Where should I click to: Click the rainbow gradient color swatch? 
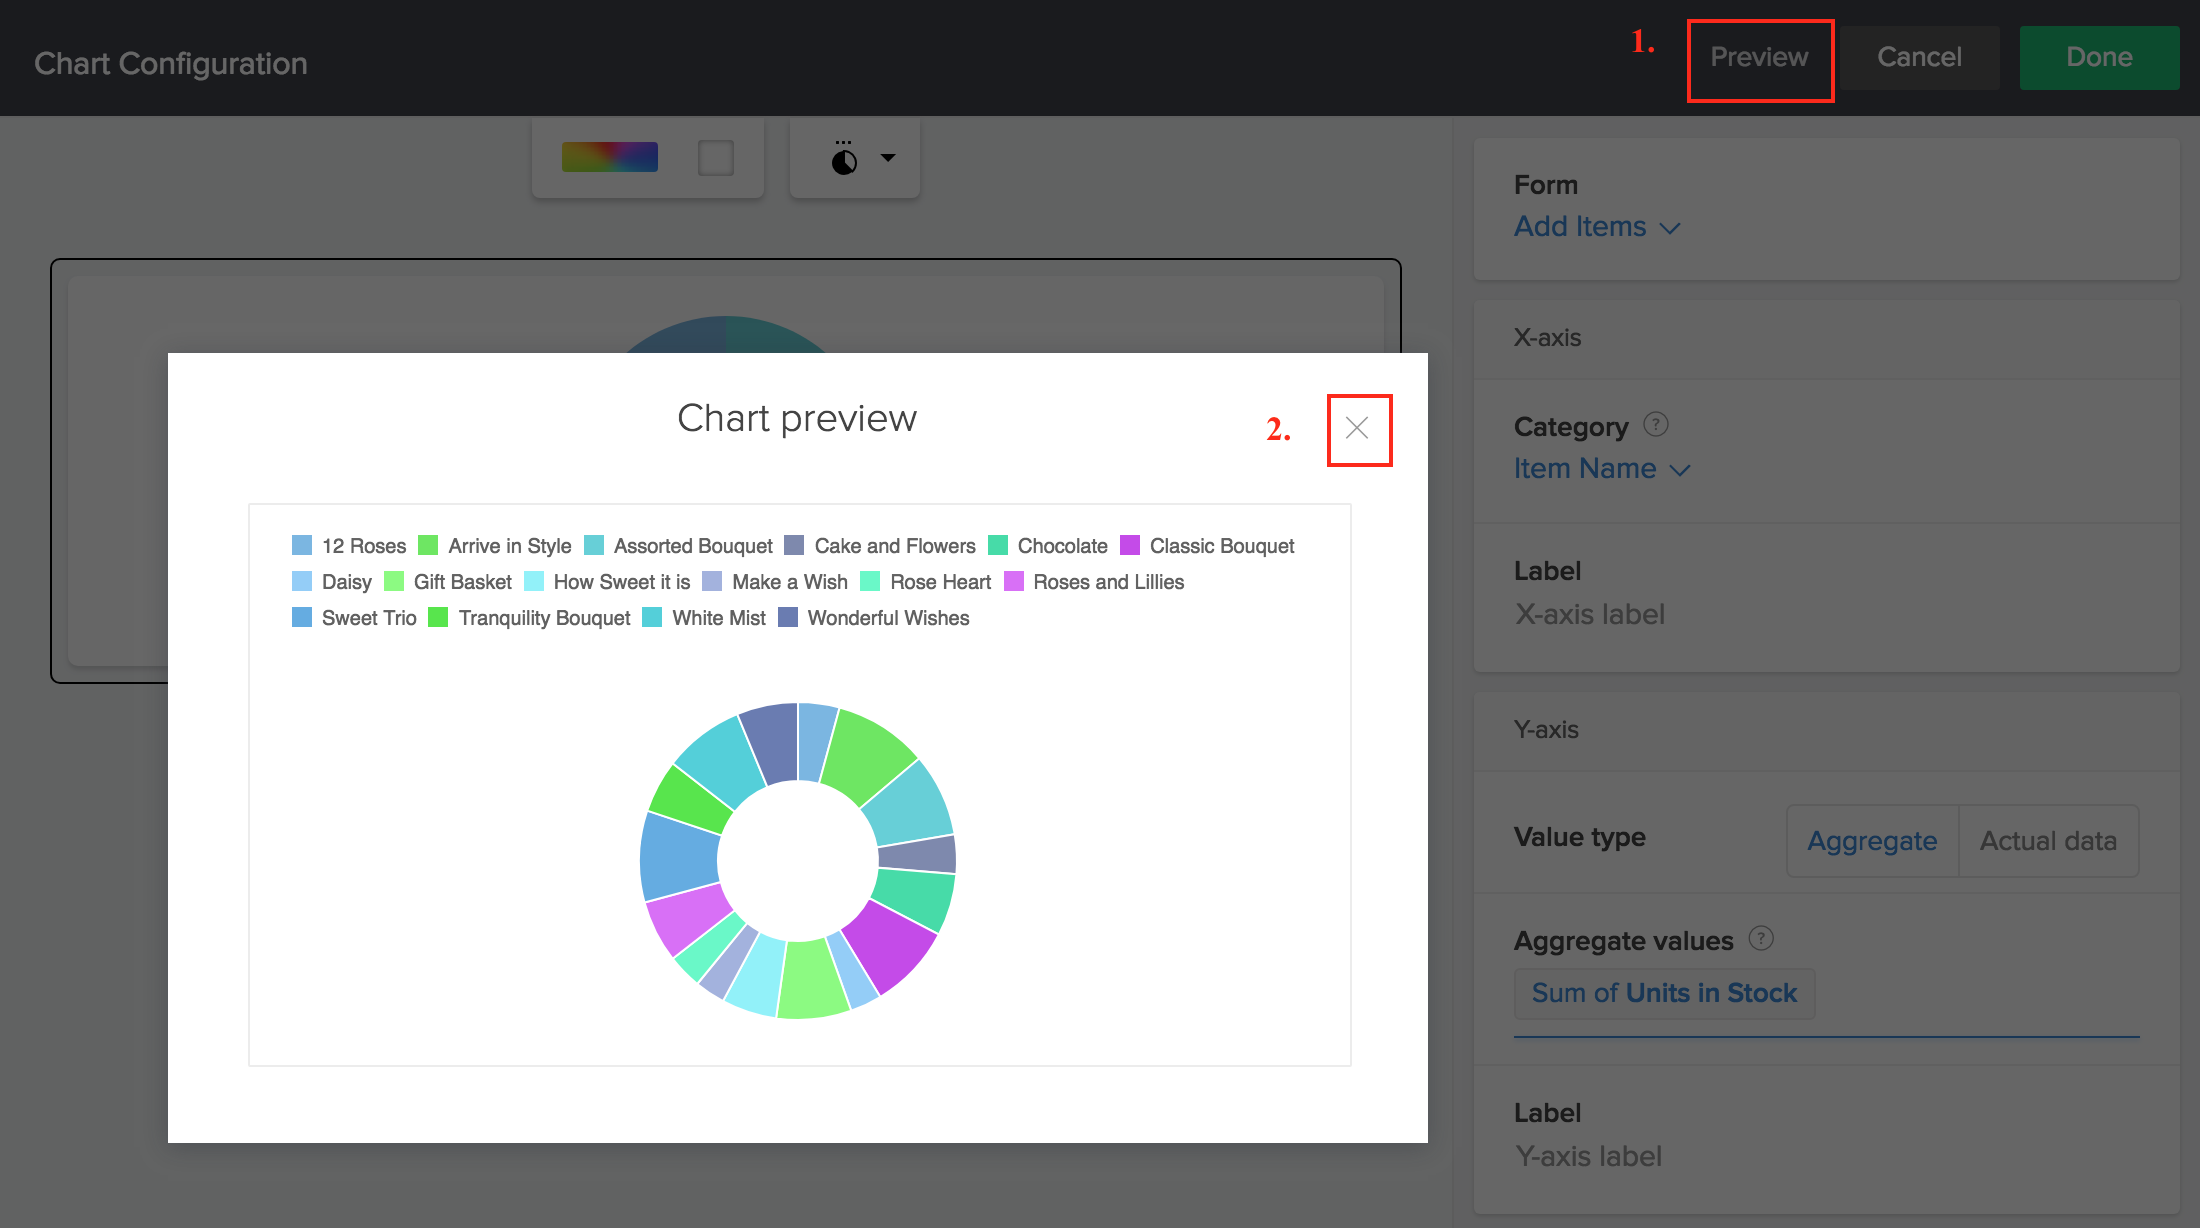coord(609,156)
